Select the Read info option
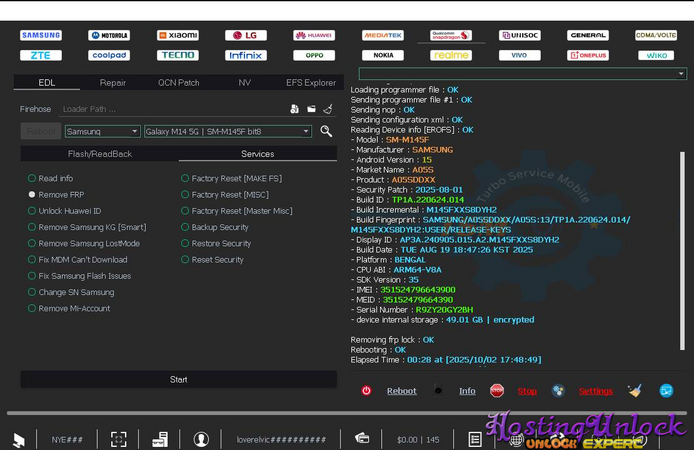Image resolution: width=694 pixels, height=450 pixels. point(32,178)
